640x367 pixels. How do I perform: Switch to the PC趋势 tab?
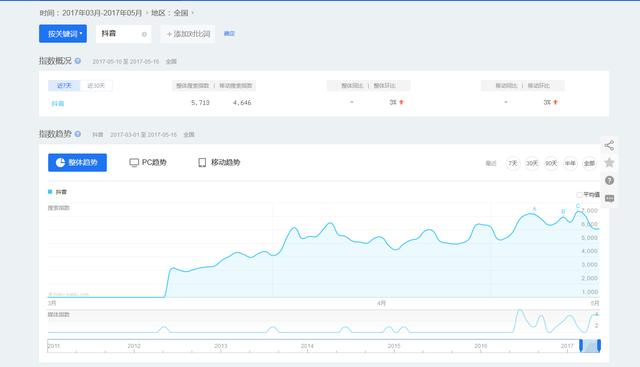click(x=148, y=162)
